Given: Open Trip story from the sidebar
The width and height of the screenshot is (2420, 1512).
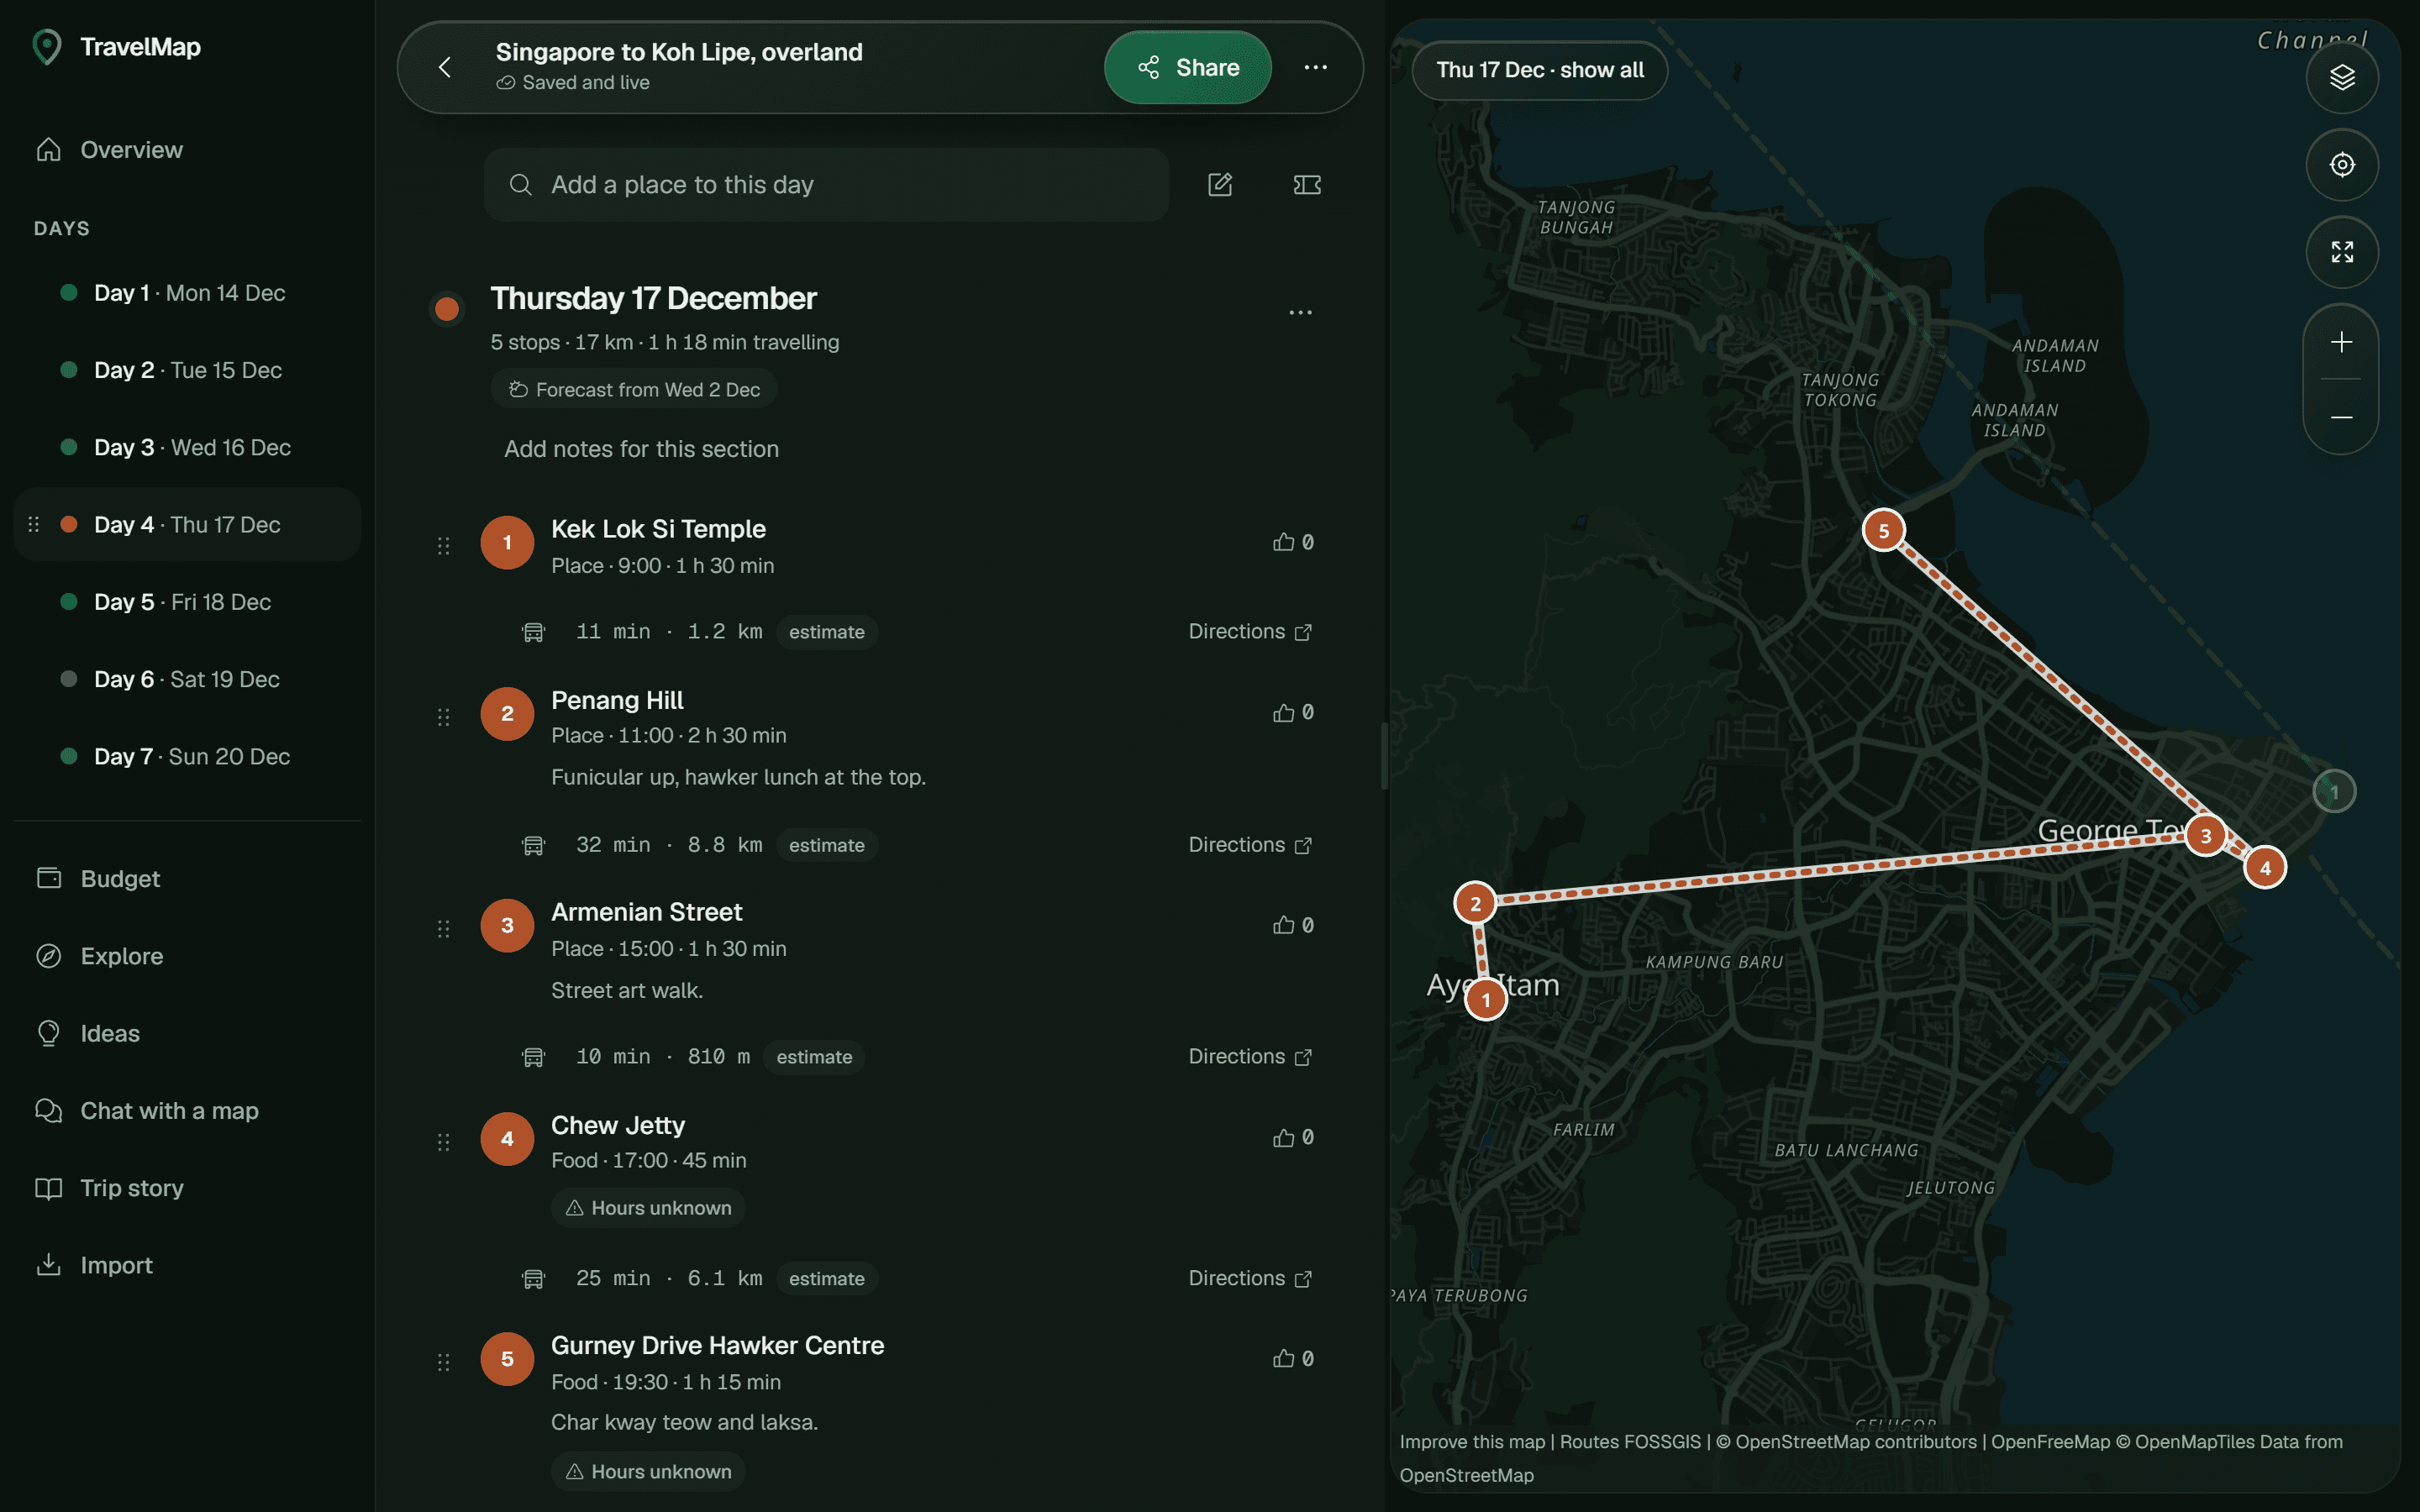Looking at the screenshot, I should tap(187, 1187).
